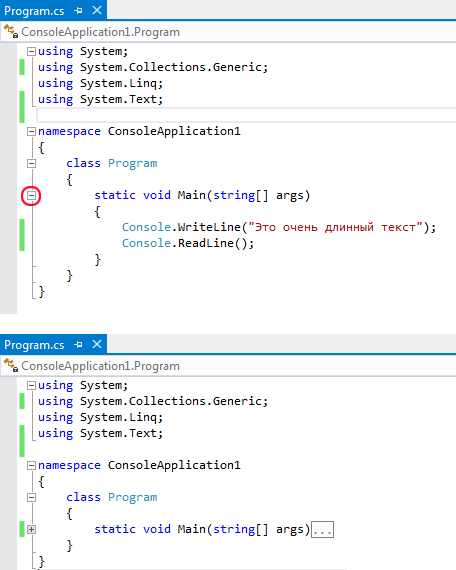Click 'string[] args' parameter in the upper editor
The image size is (456, 570).
(x=259, y=195)
